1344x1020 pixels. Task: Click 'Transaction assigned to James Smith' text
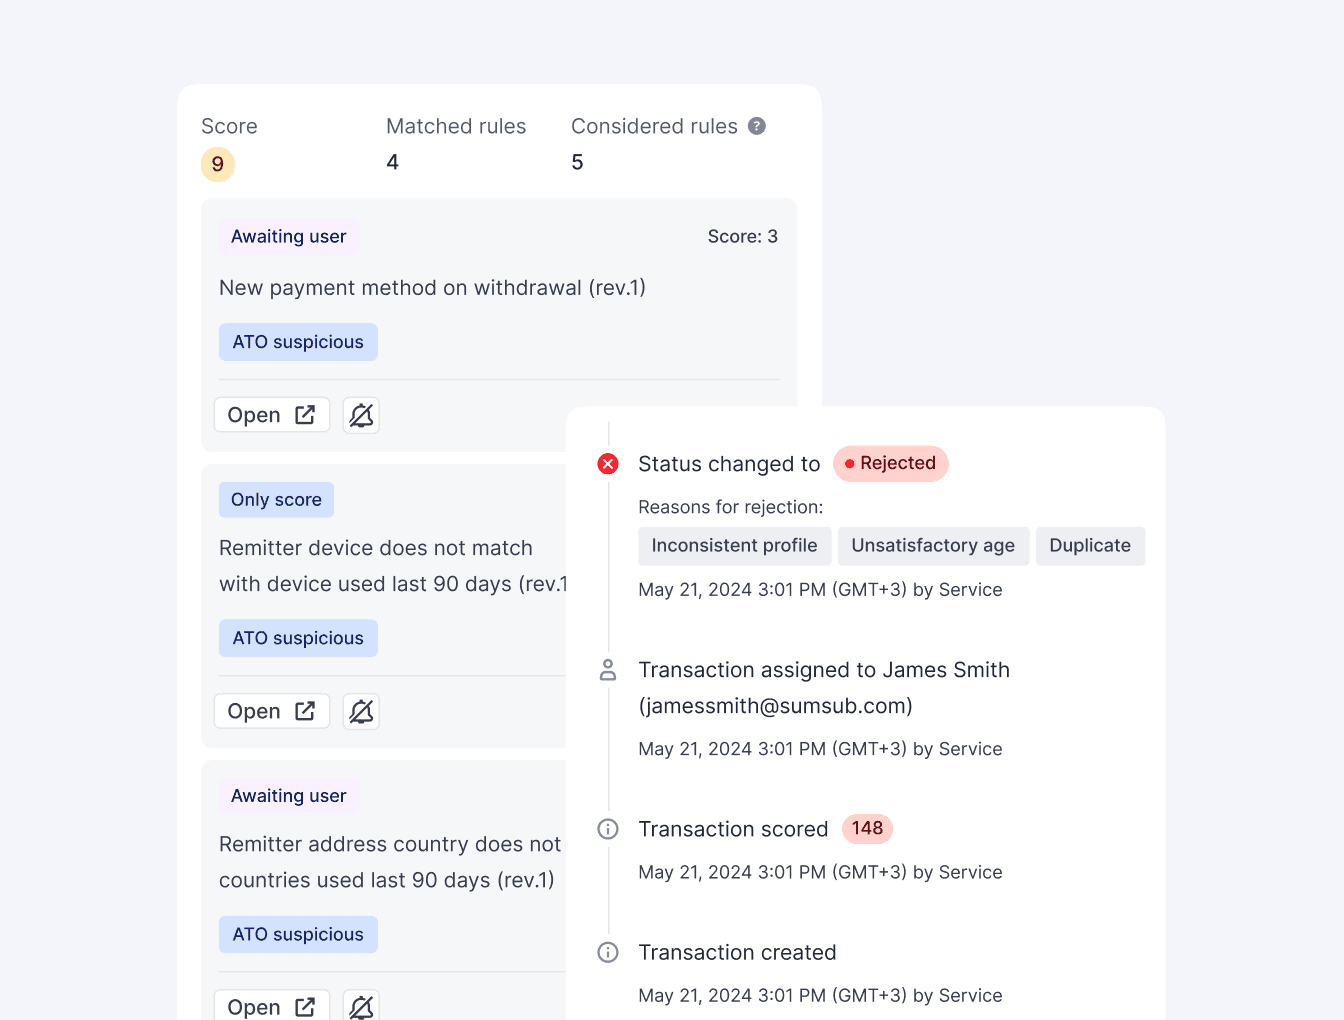tap(824, 670)
